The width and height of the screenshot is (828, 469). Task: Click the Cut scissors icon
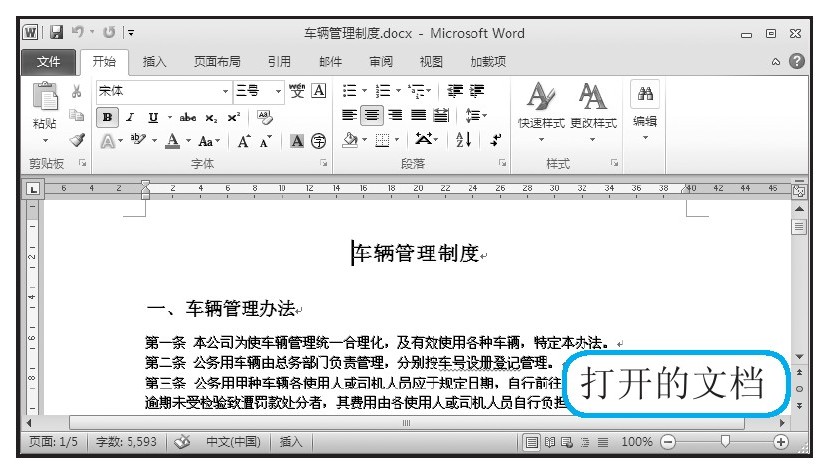tap(77, 91)
